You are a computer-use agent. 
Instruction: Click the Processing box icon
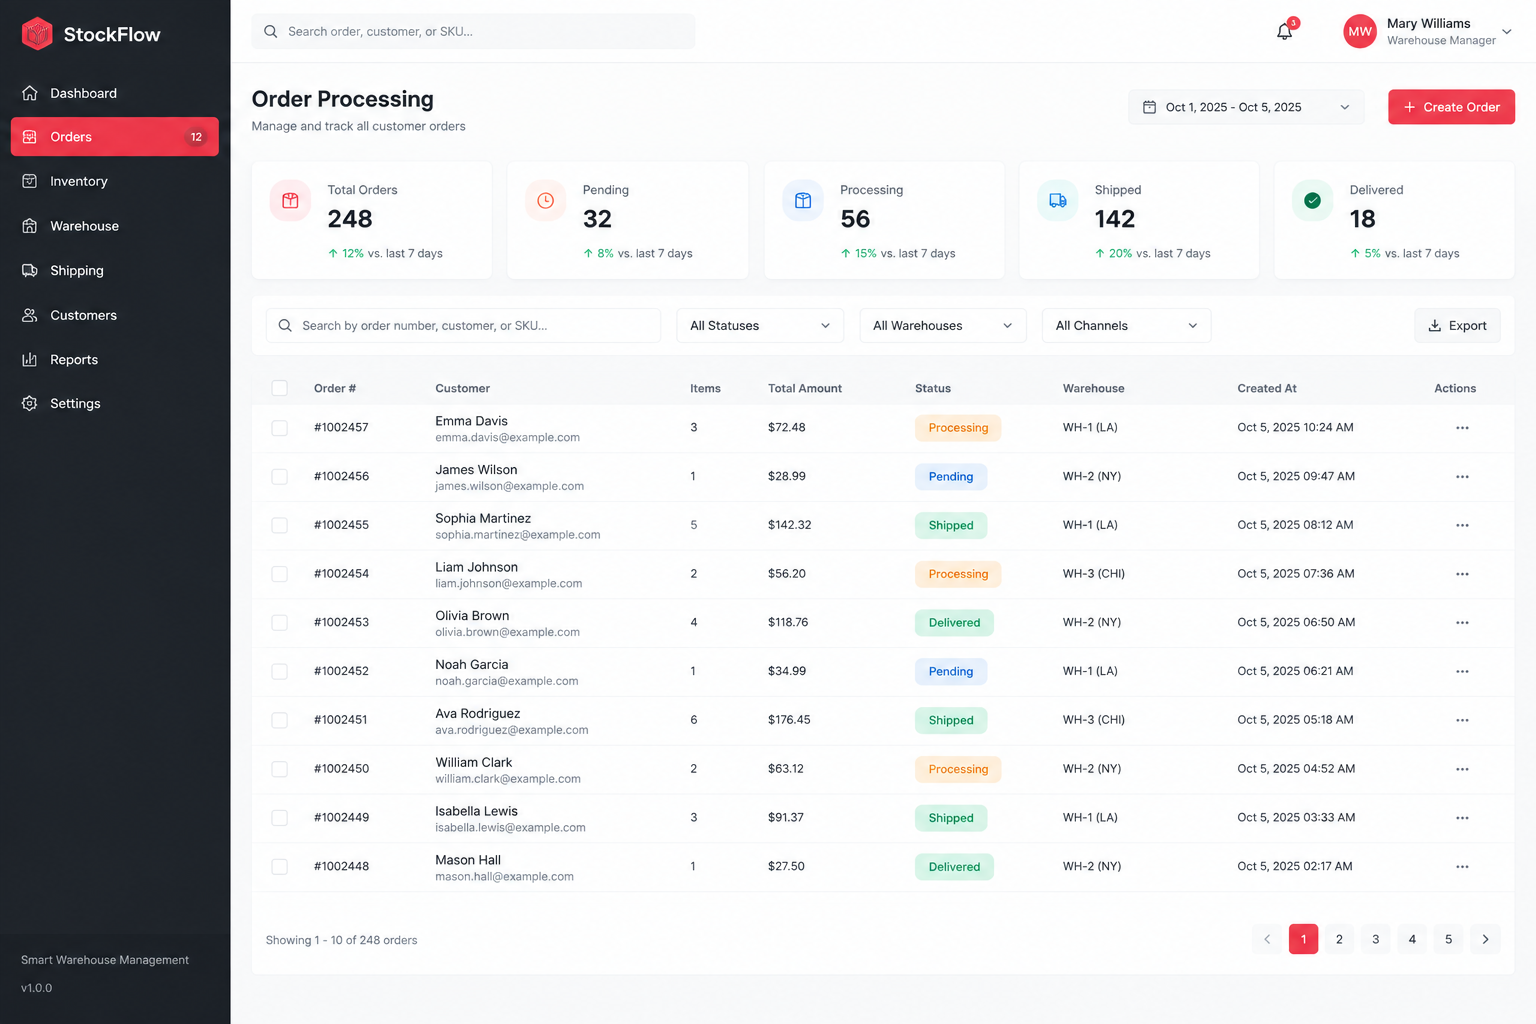click(803, 201)
